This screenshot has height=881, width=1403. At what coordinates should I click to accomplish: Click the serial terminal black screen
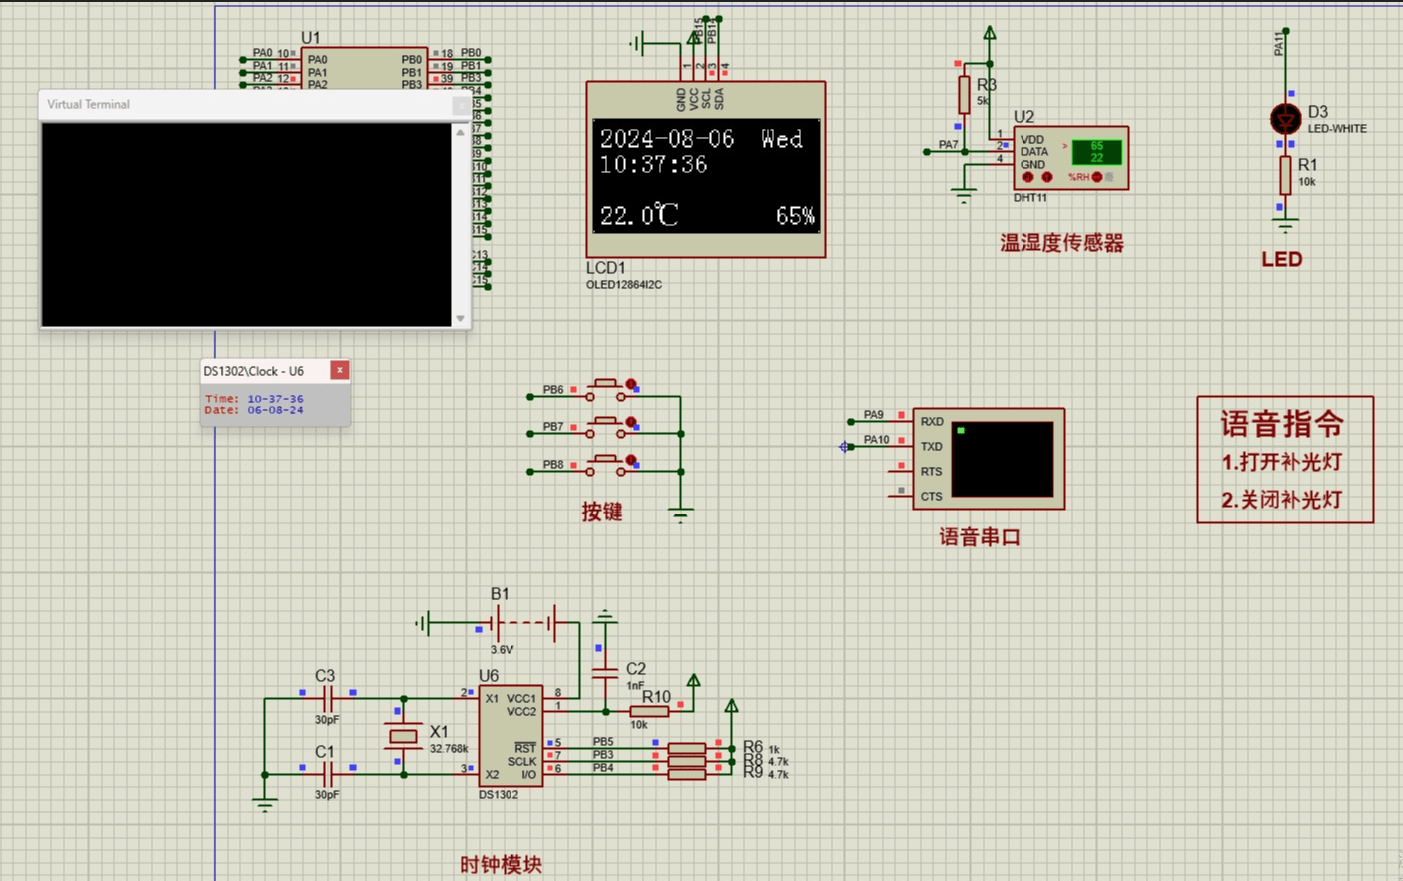[x=1002, y=459]
